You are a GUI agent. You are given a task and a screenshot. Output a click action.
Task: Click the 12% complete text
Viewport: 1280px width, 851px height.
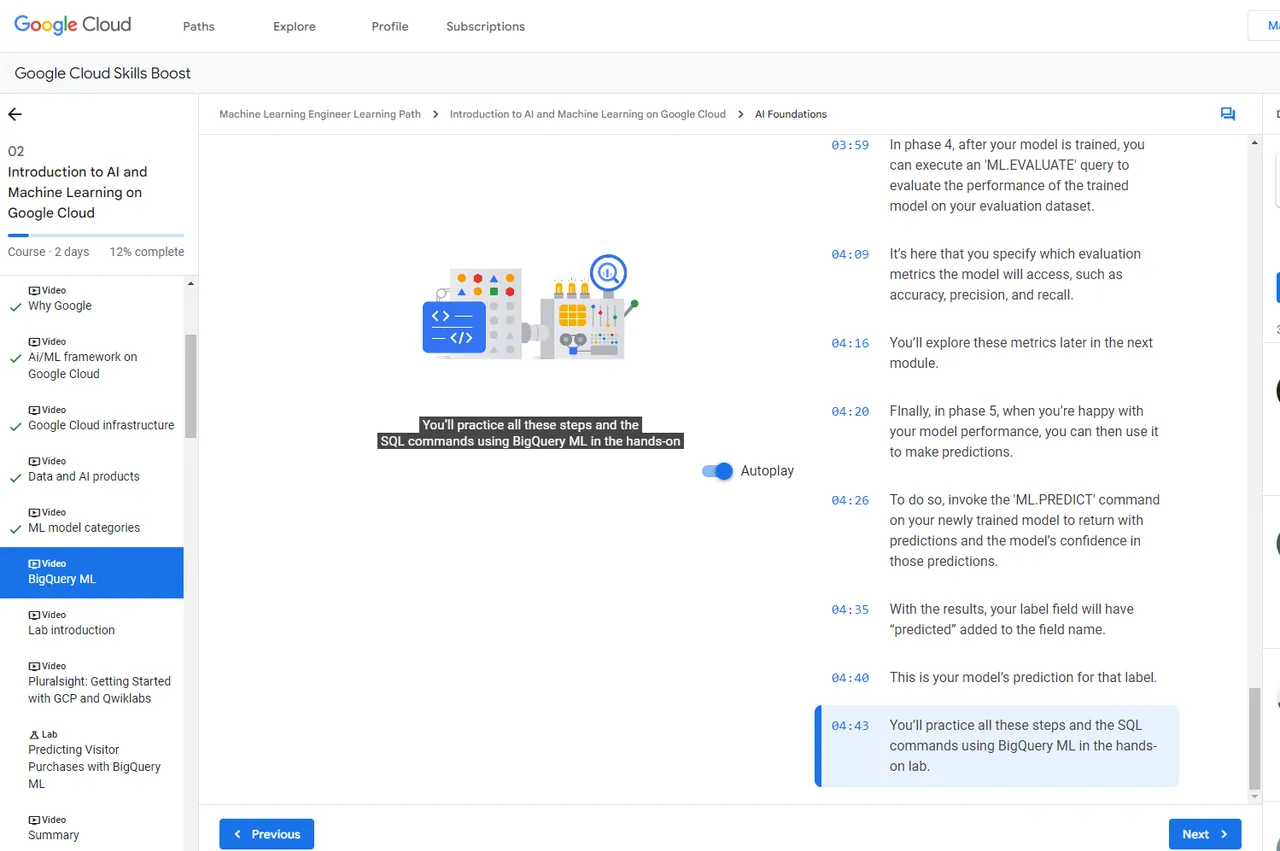[x=147, y=252]
